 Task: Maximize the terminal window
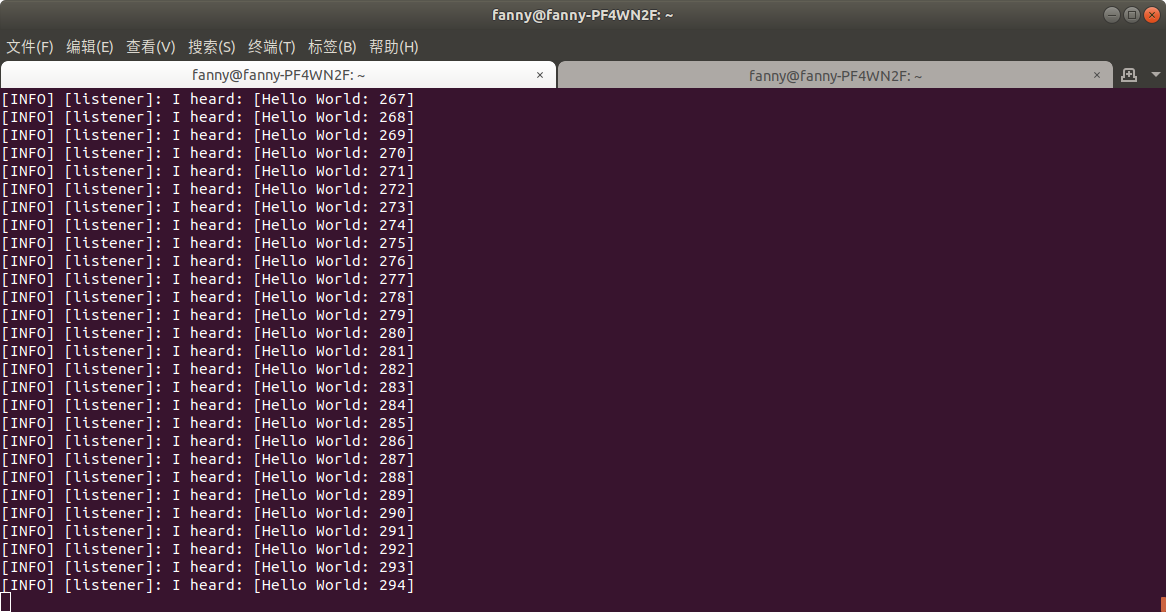tap(1131, 14)
